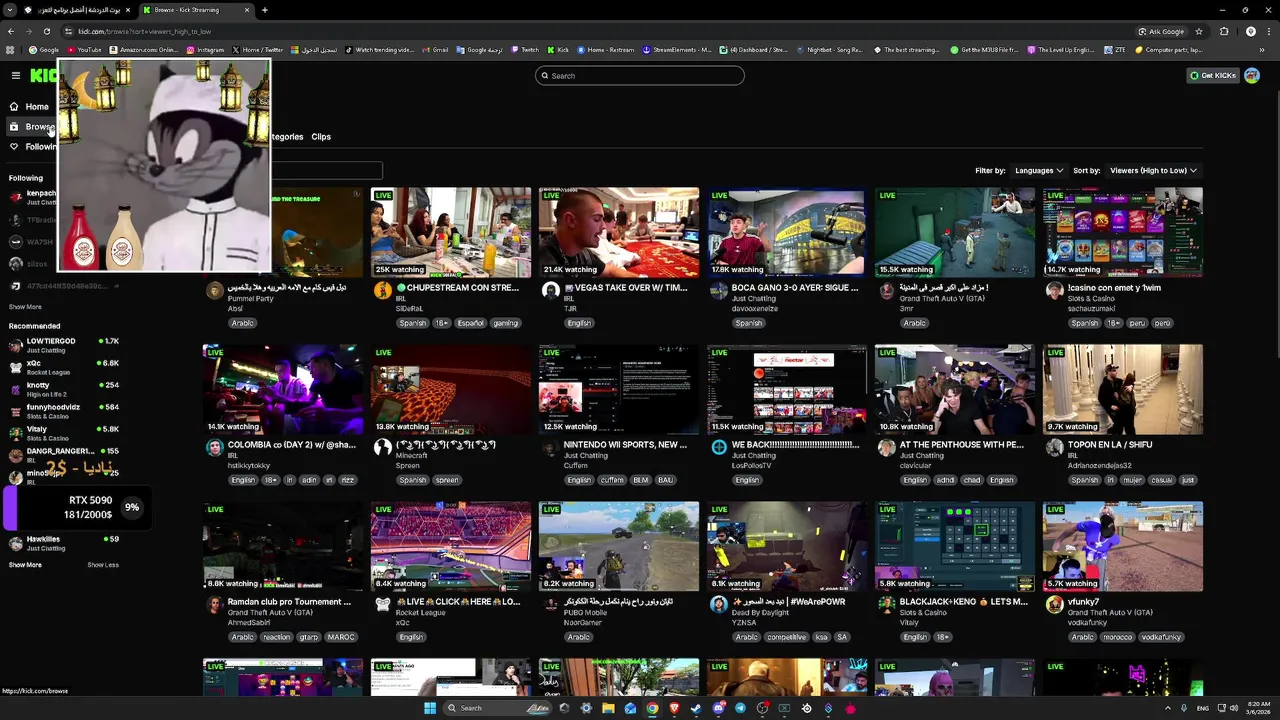Open the Viewers (High to Low) sort dropdown
Screen dimensions: 1280x720
click(1153, 170)
